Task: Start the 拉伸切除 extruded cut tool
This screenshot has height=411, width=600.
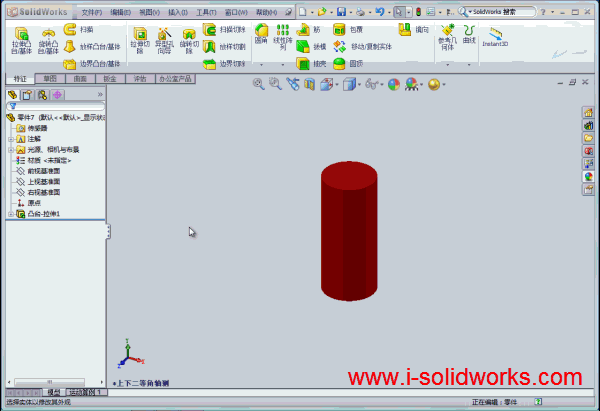Action: [x=140, y=40]
